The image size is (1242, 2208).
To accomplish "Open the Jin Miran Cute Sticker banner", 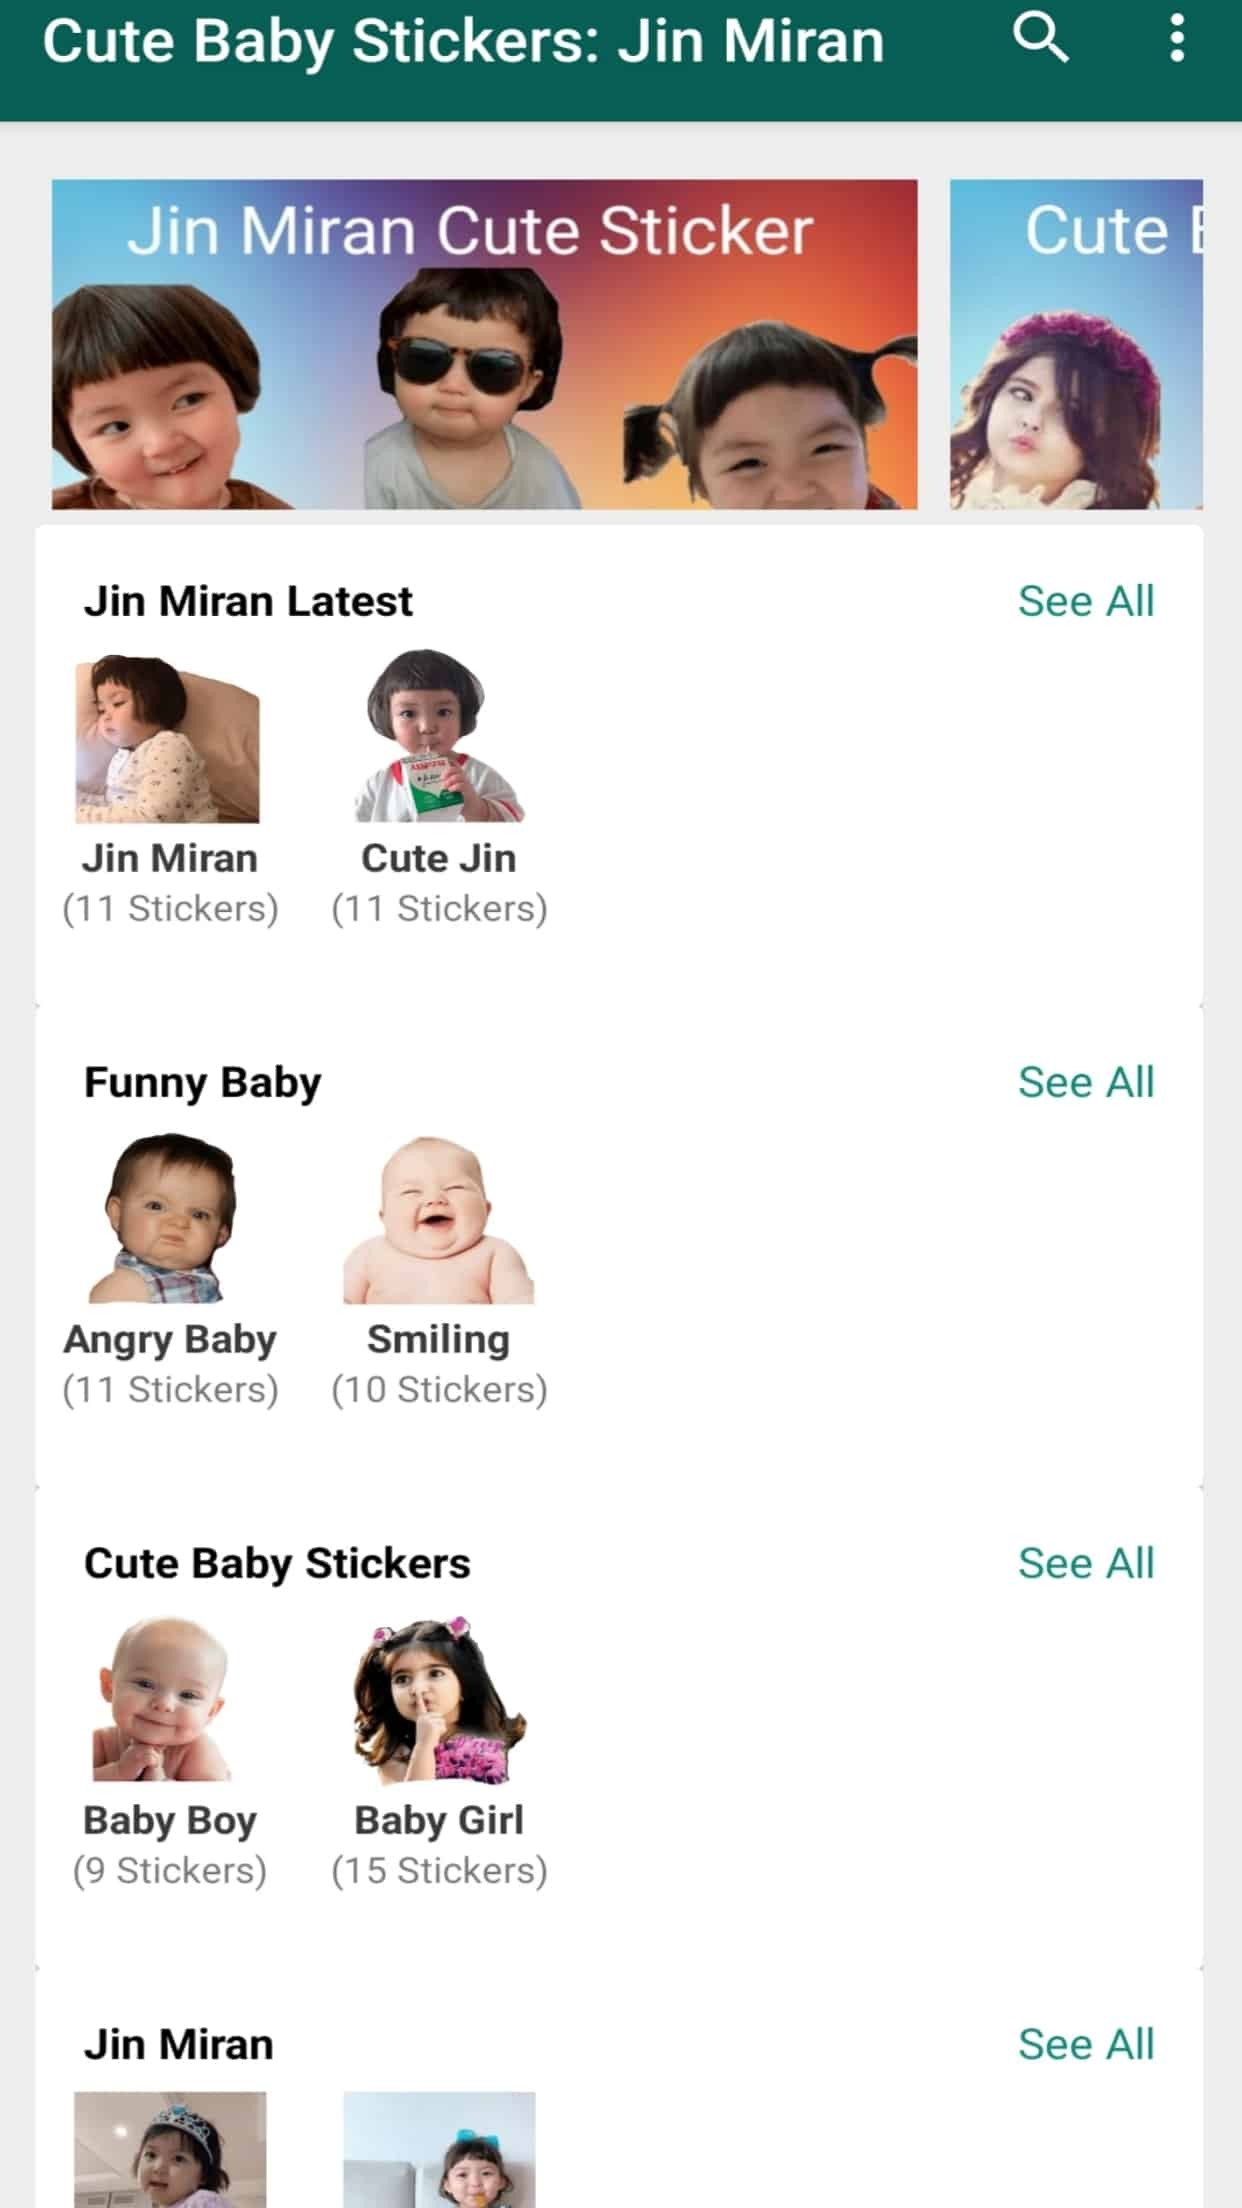I will [484, 344].
